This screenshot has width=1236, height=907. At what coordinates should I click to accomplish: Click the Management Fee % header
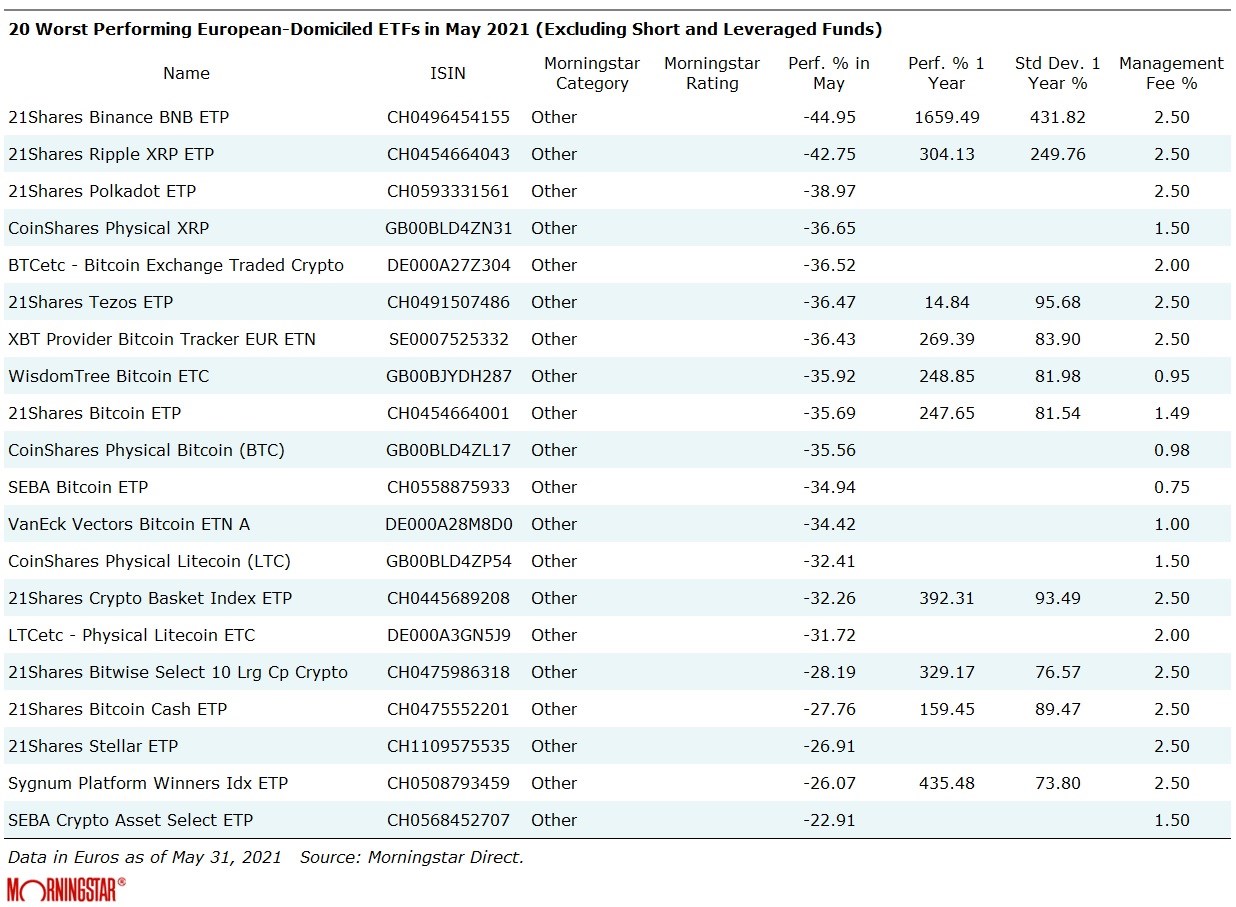click(x=1171, y=73)
